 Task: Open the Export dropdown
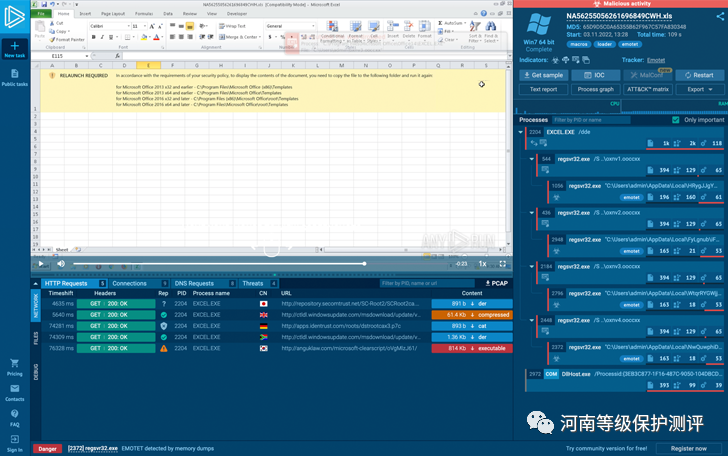click(x=695, y=89)
